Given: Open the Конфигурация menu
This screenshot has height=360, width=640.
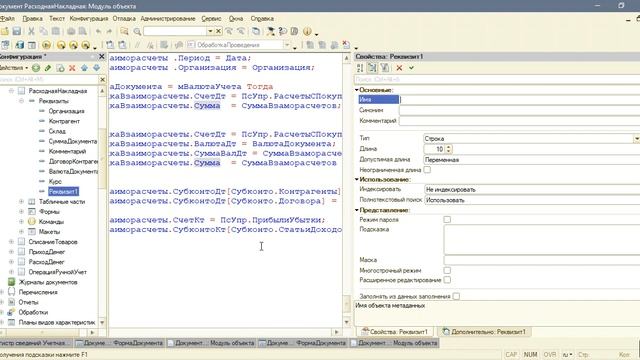Looking at the screenshot, I should click(x=89, y=18).
